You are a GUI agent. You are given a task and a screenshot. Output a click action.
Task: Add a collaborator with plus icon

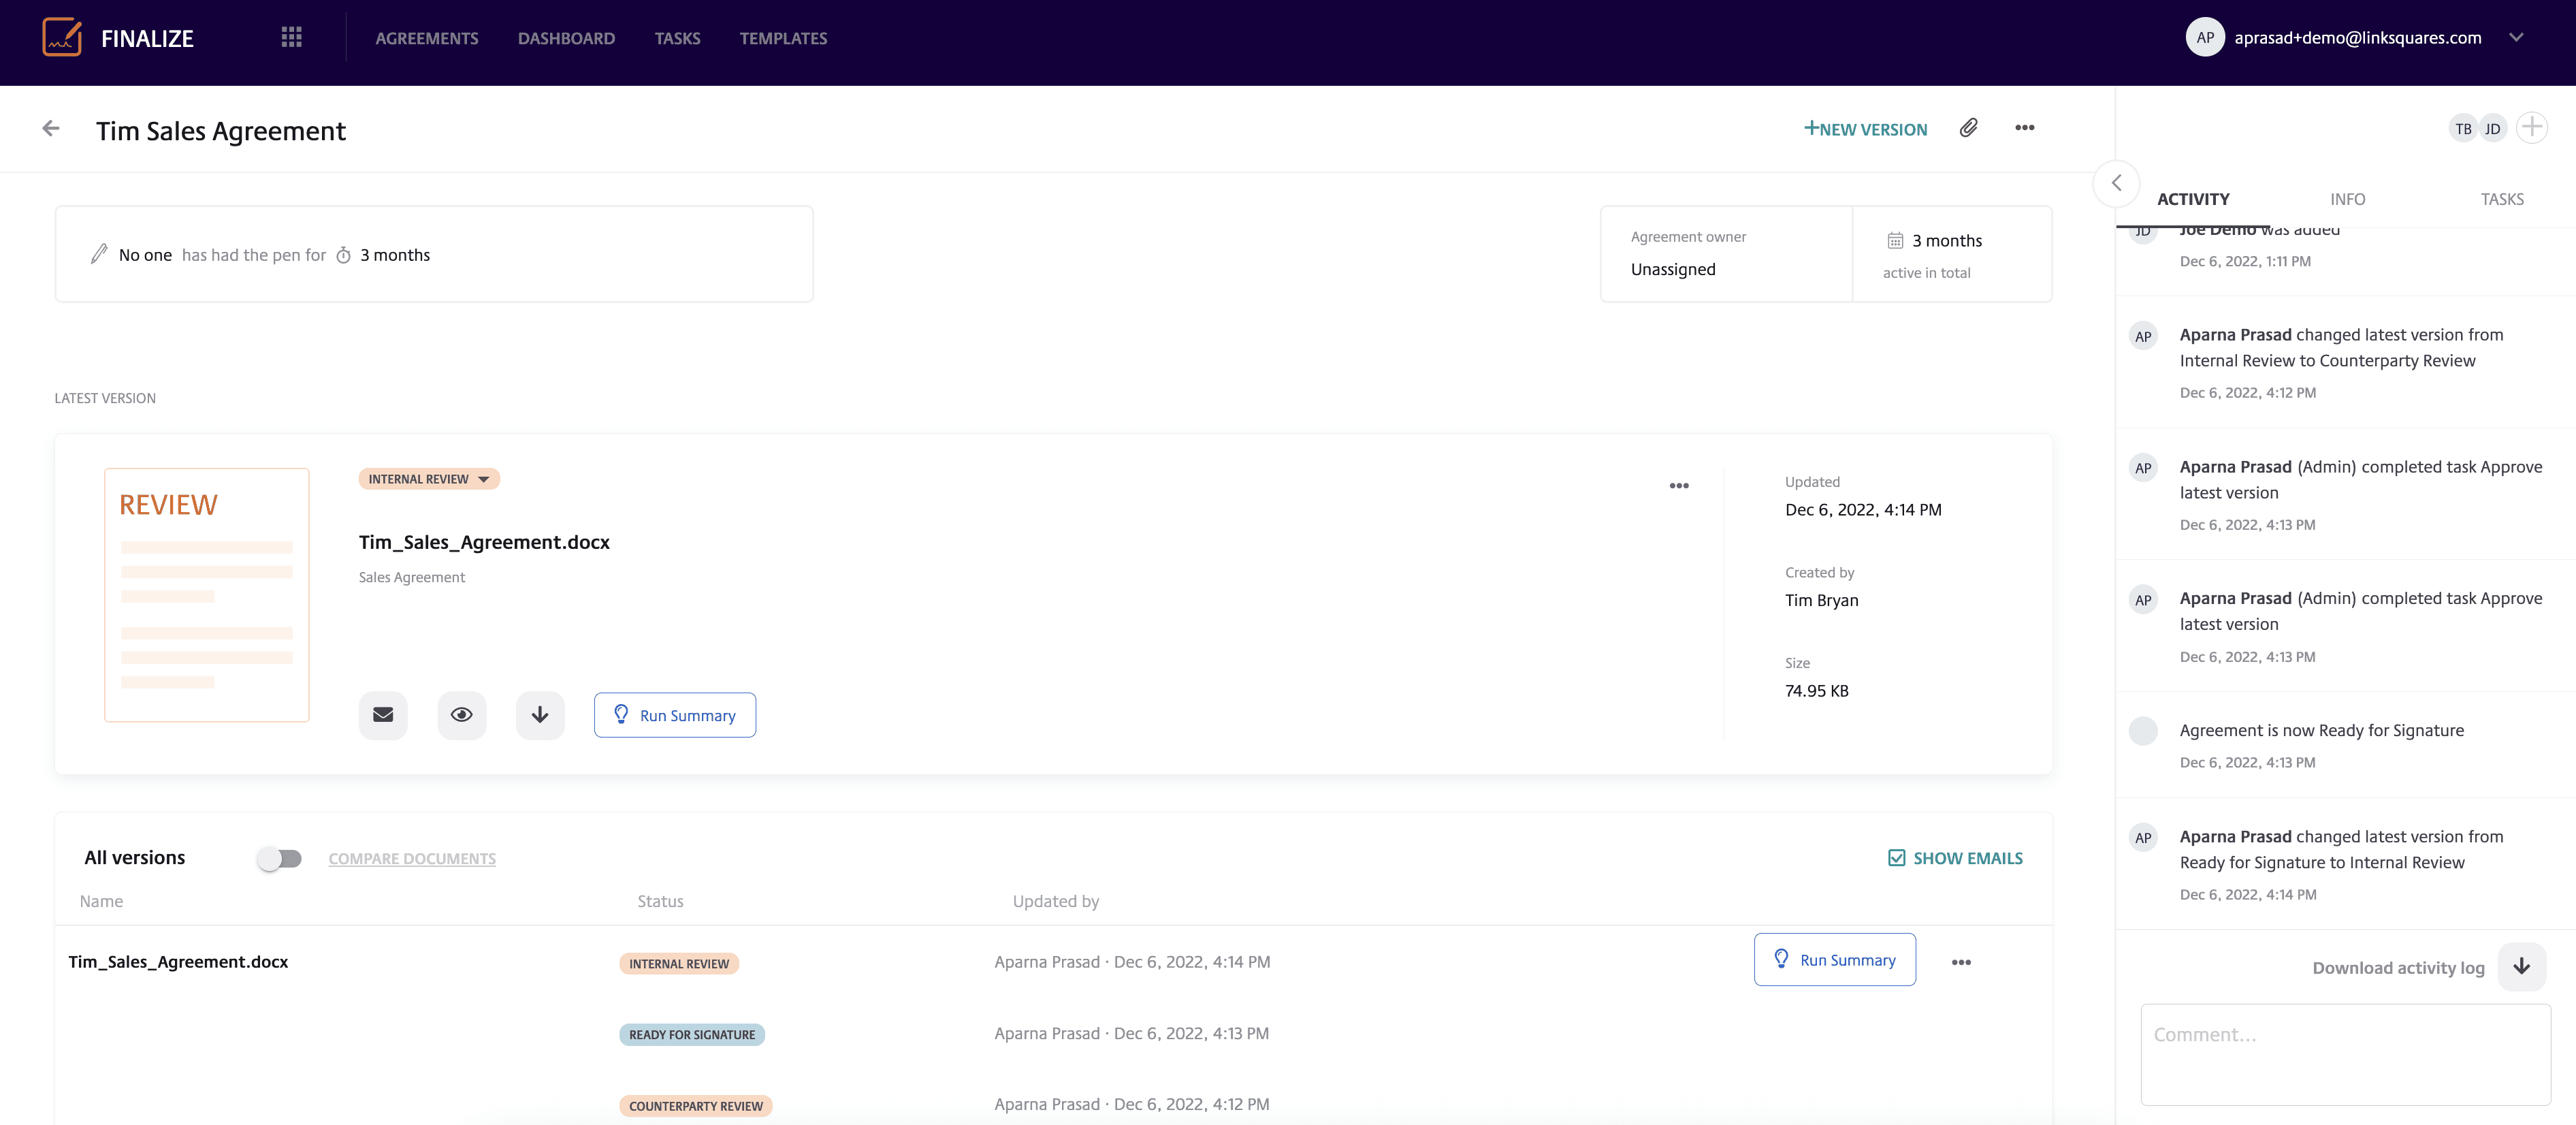click(x=2531, y=127)
